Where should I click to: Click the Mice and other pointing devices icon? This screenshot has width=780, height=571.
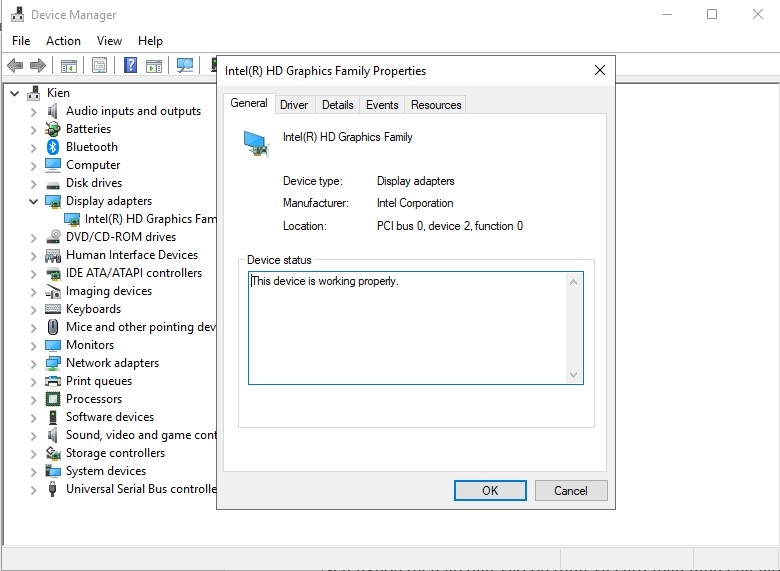pyautogui.click(x=53, y=327)
